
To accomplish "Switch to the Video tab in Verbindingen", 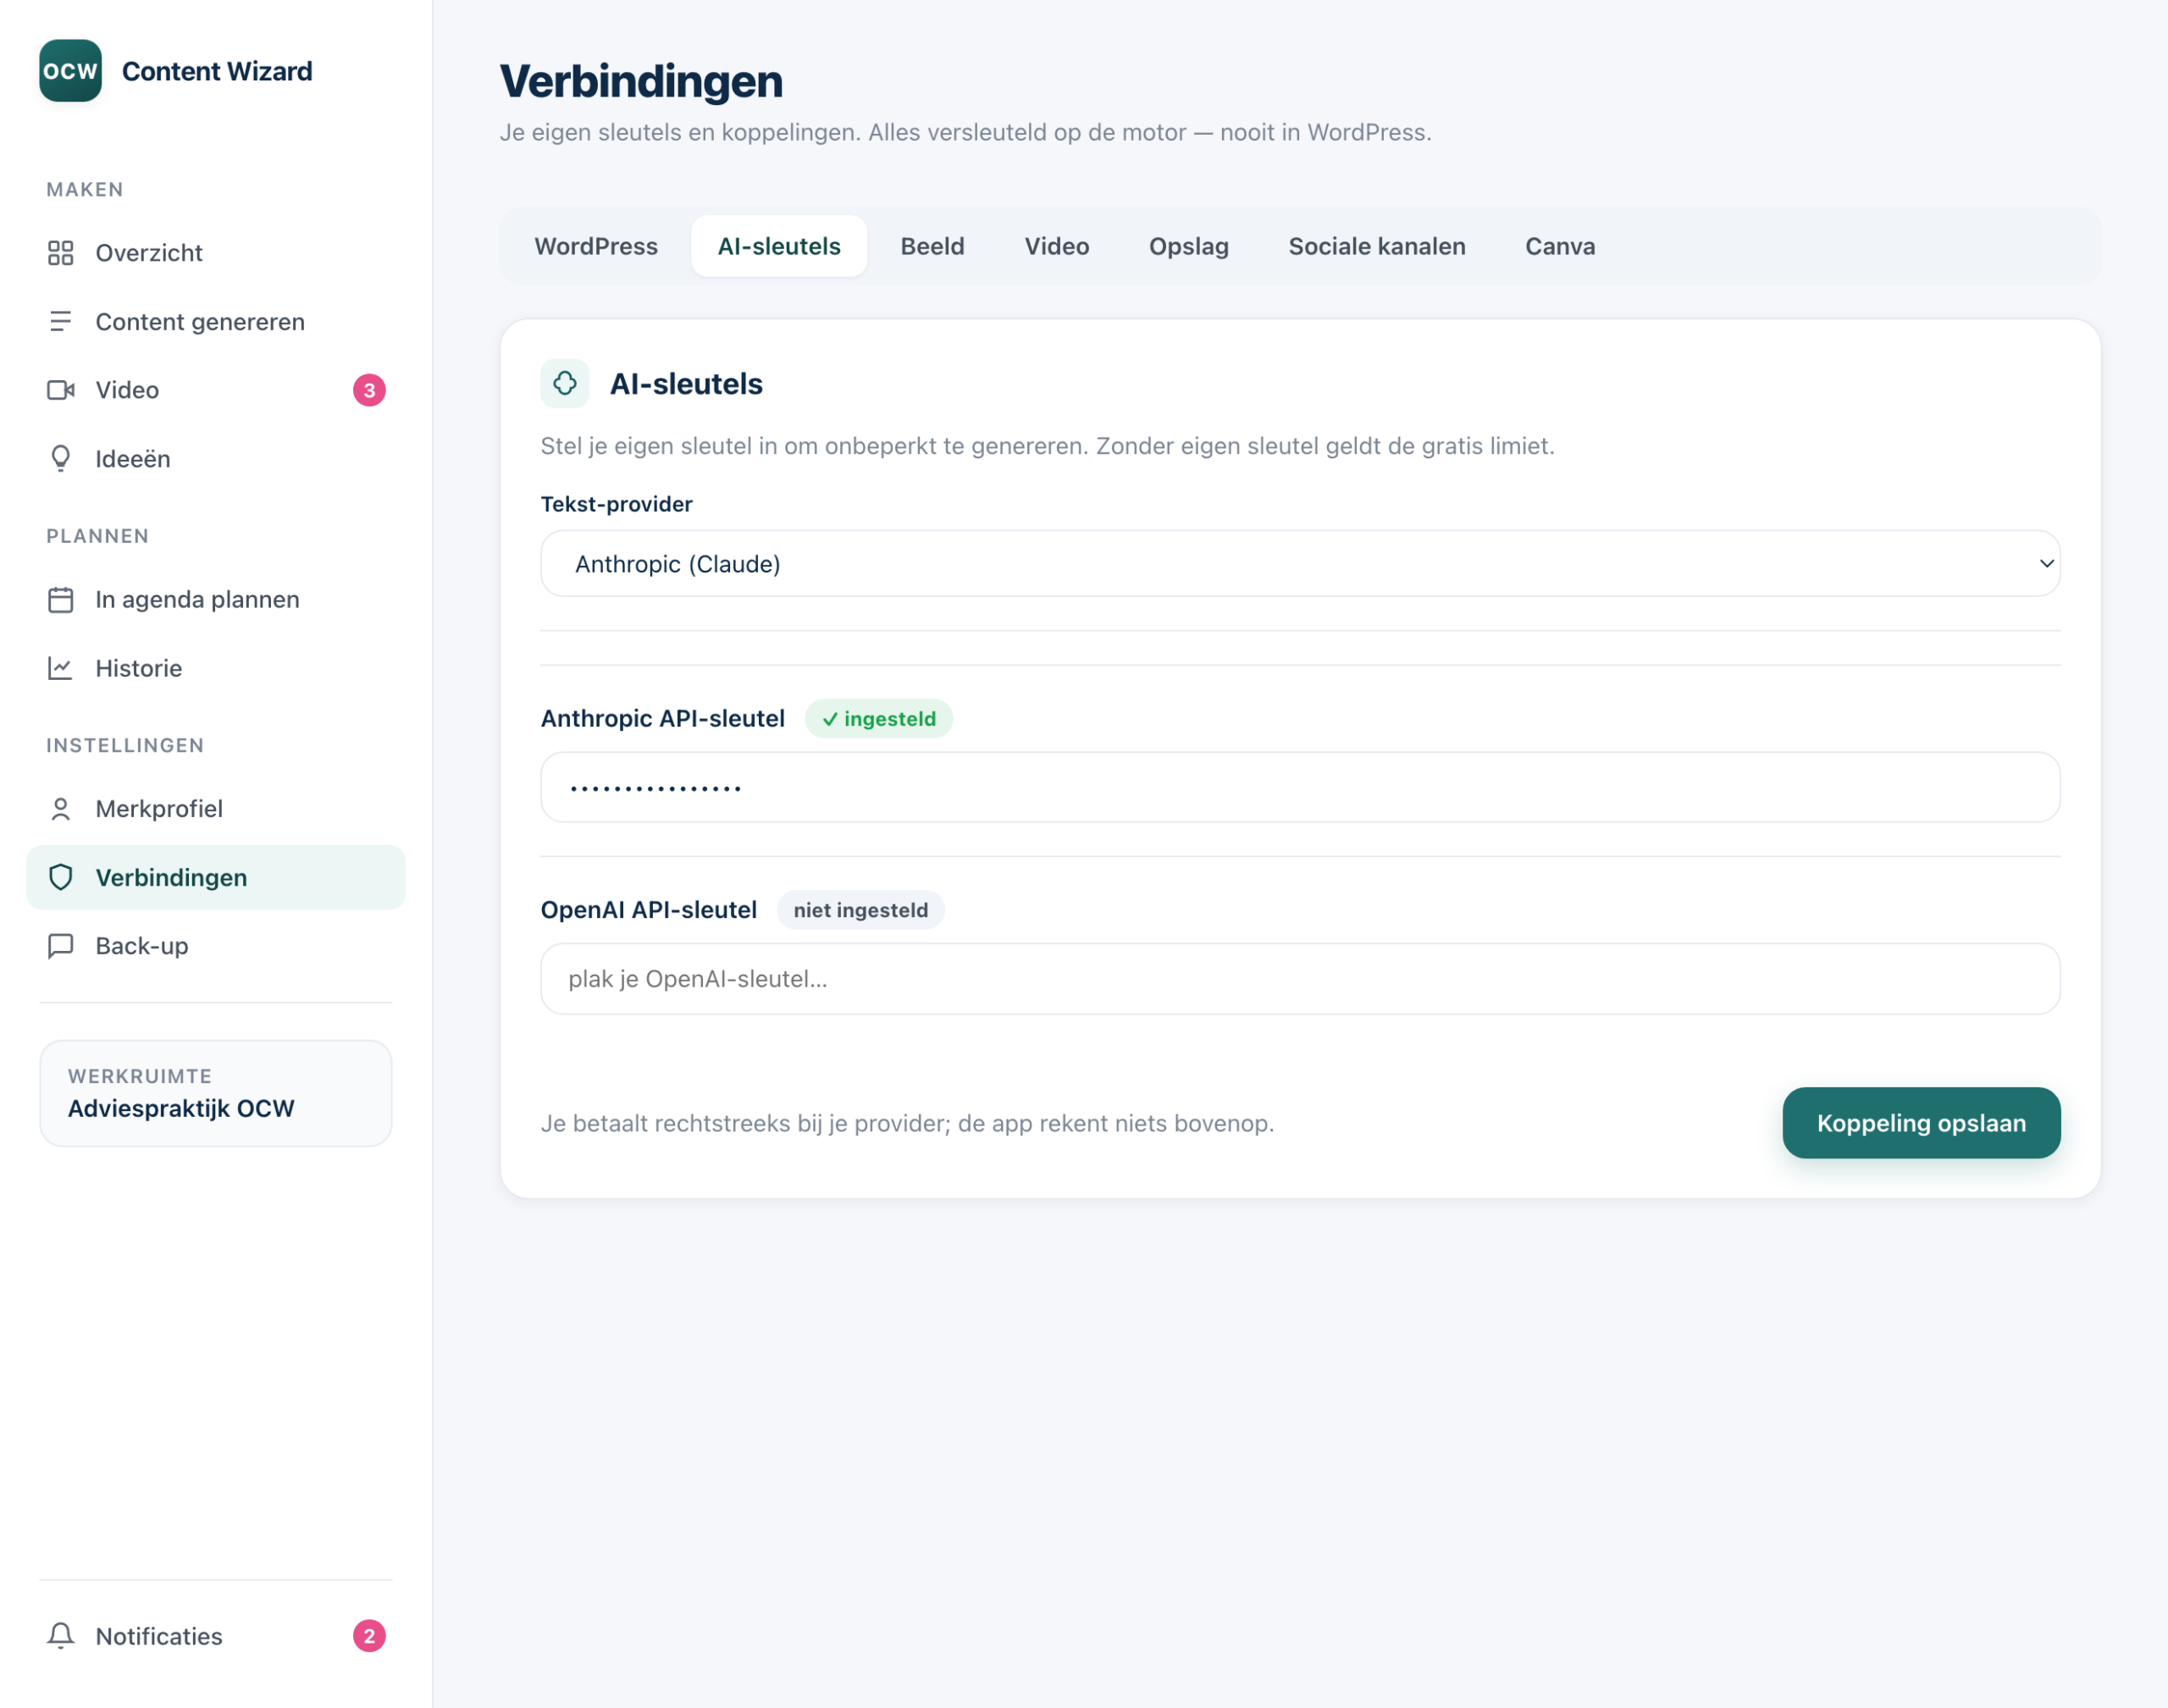I will [x=1057, y=246].
